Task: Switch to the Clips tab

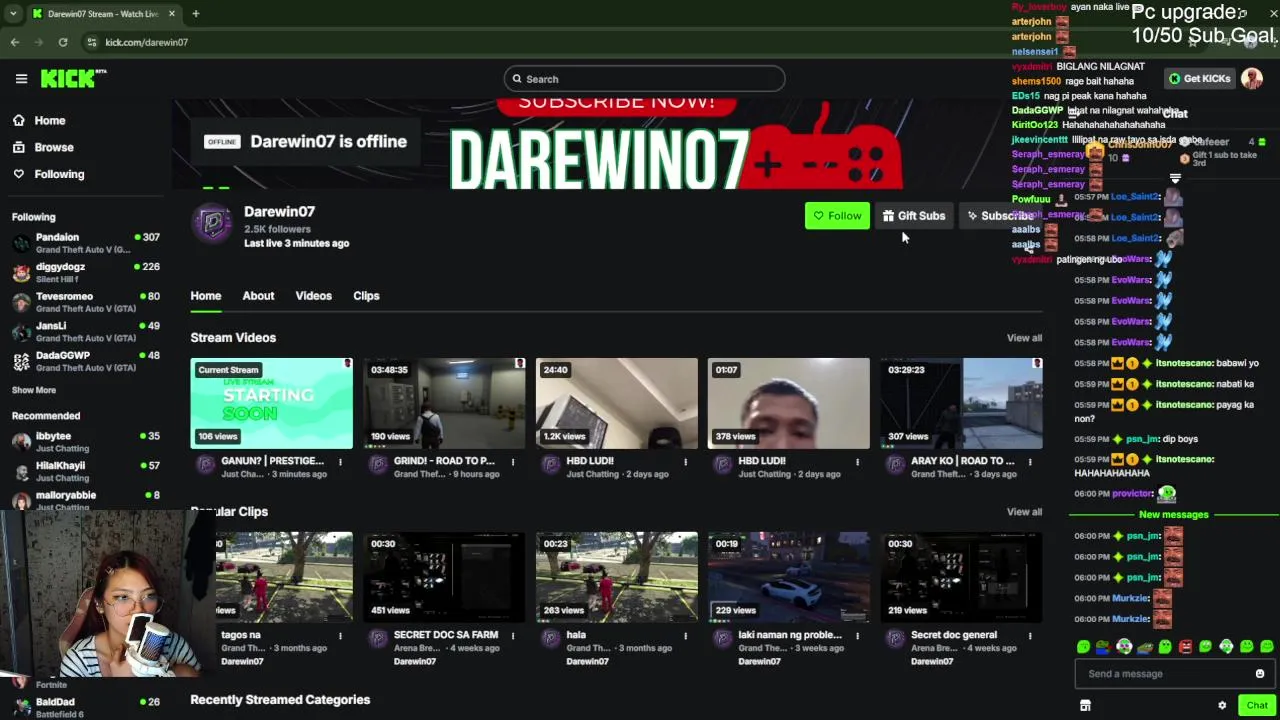Action: click(x=366, y=296)
